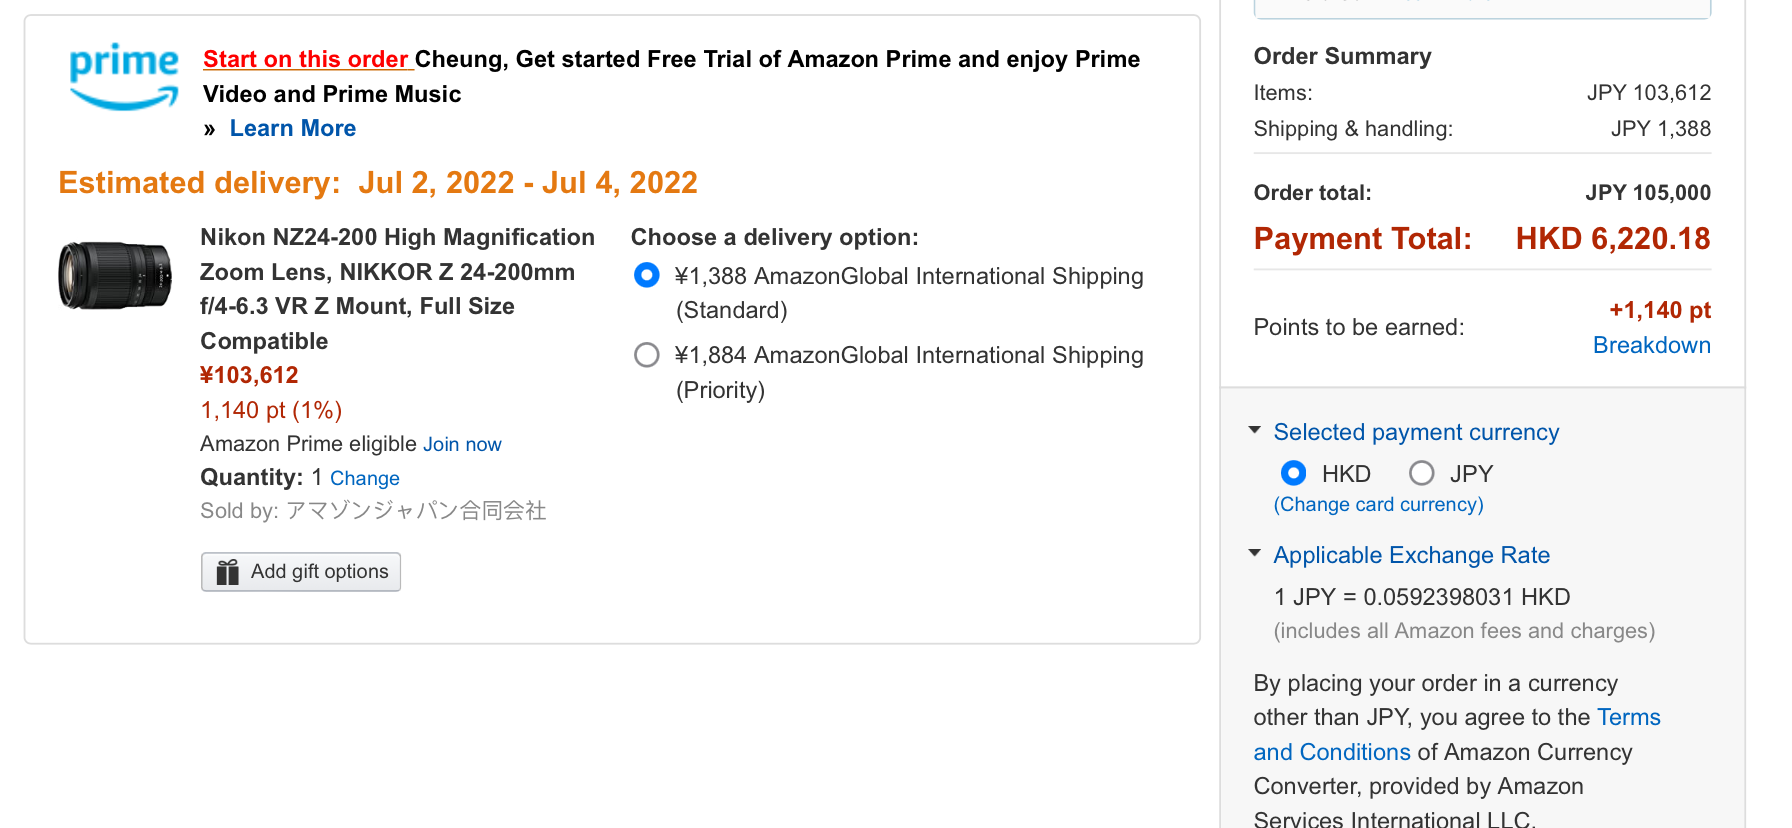Click the Change card currency link

pyautogui.click(x=1378, y=505)
